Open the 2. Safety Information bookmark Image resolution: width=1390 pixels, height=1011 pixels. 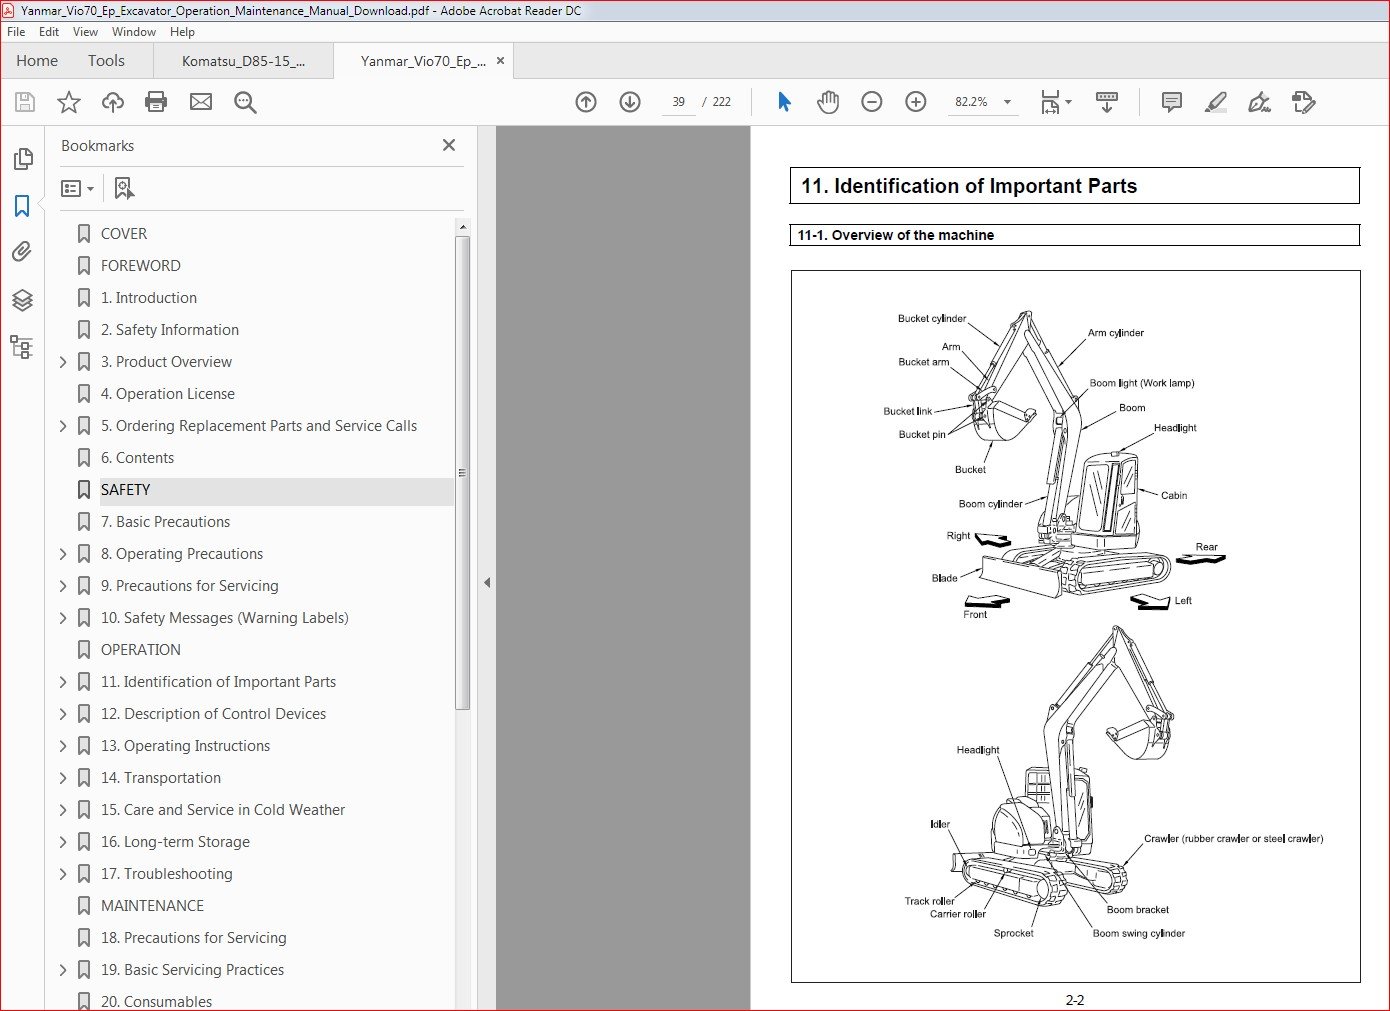pyautogui.click(x=170, y=330)
